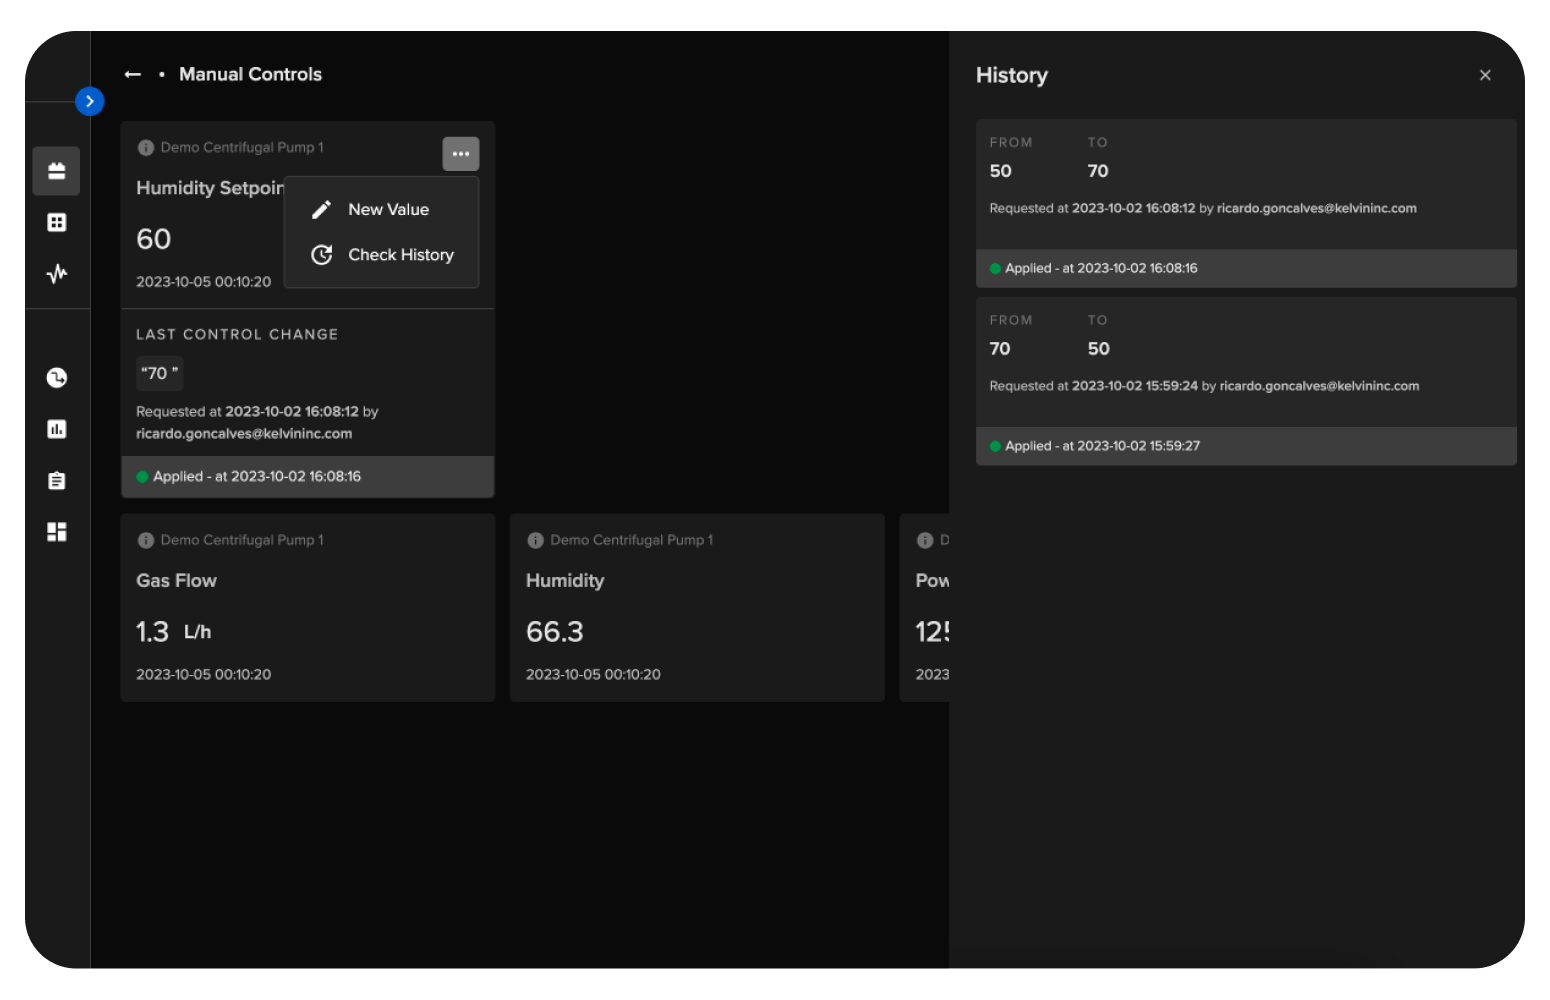
Task: Open the highlighted toolbox icon in sidebar
Action: coord(57,171)
